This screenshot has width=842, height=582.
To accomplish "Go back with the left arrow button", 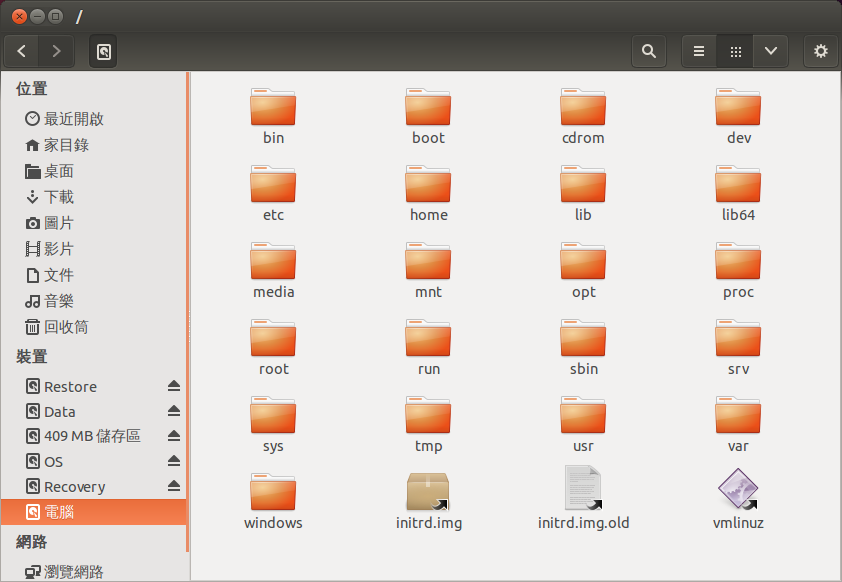I will 21,51.
